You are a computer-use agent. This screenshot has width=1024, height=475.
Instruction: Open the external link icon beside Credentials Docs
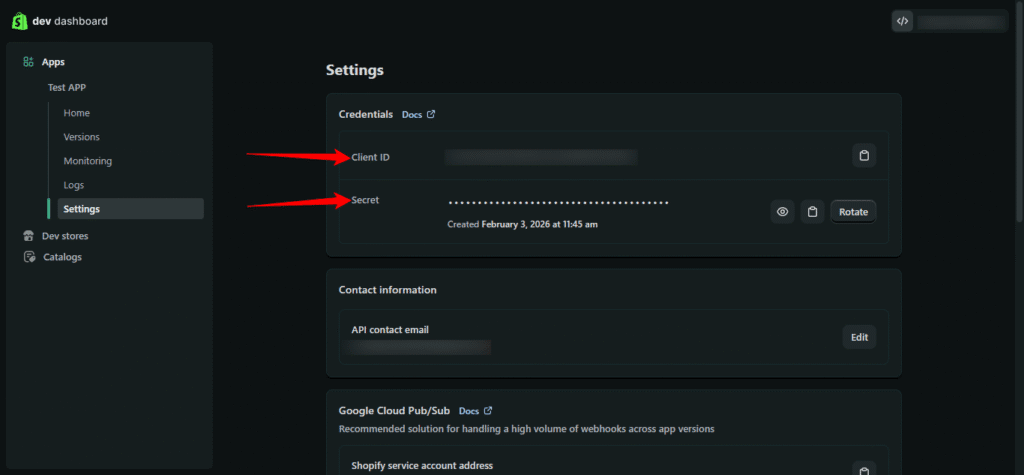click(431, 114)
